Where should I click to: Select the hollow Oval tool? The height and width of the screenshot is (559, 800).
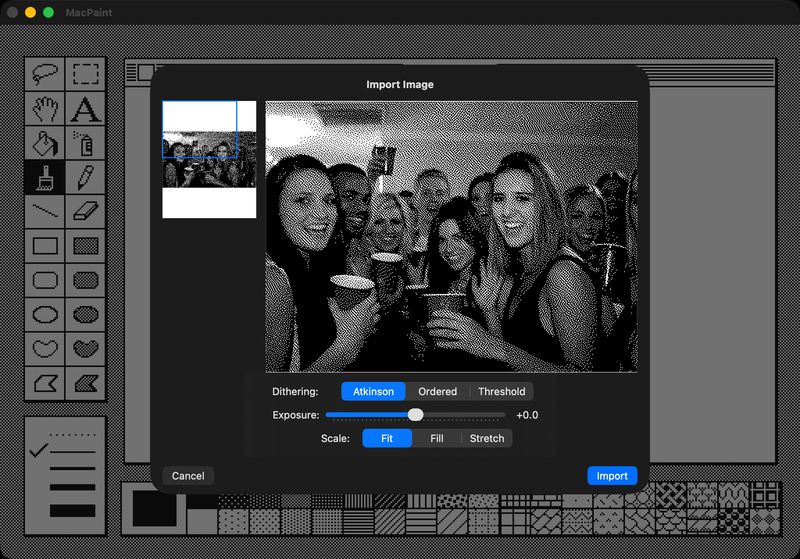45,314
